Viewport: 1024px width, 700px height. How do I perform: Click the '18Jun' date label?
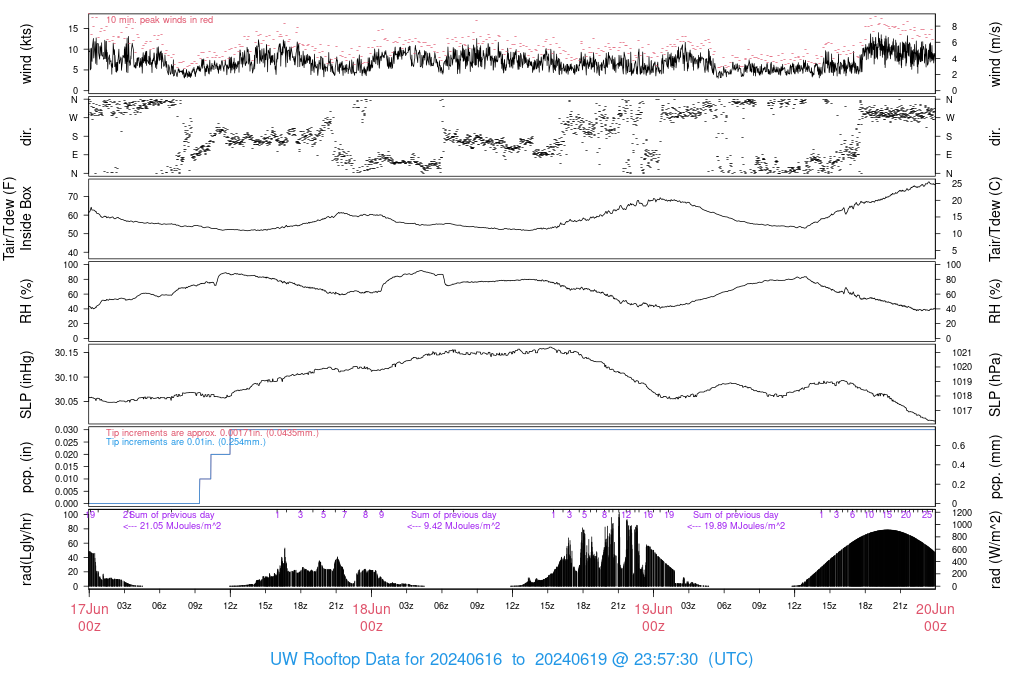pyautogui.click(x=372, y=609)
